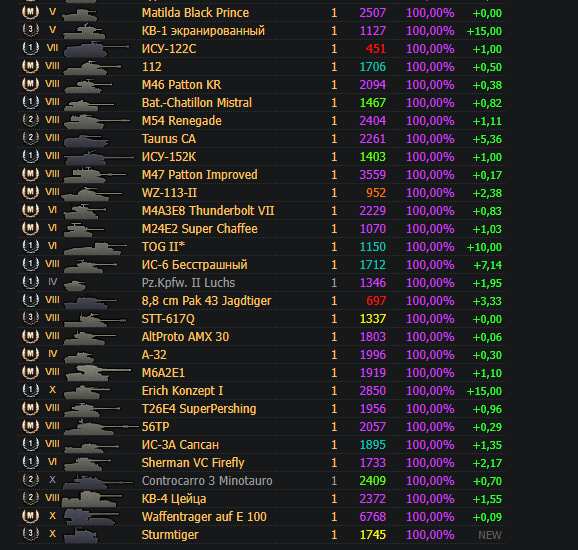Click the M46 Patton KR tank icon
The image size is (578, 550).
pos(88,86)
